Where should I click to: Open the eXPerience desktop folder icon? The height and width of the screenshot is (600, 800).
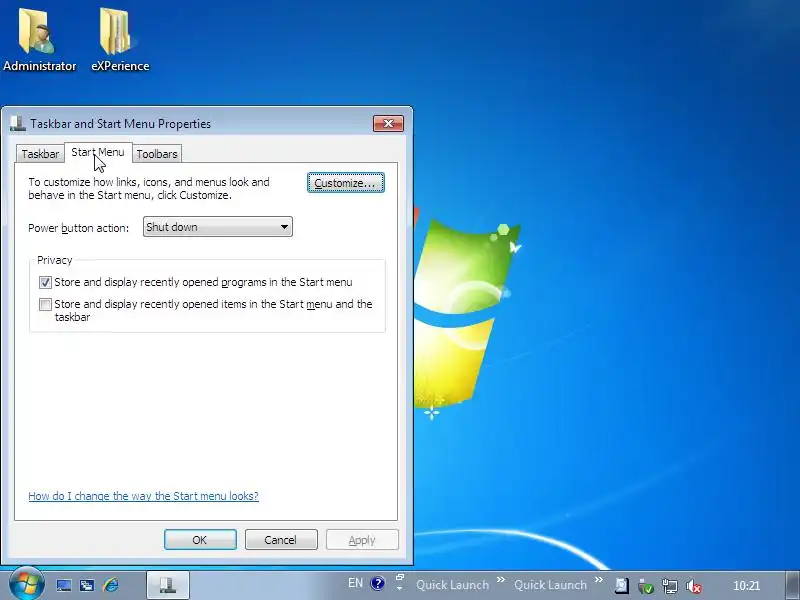point(120,40)
